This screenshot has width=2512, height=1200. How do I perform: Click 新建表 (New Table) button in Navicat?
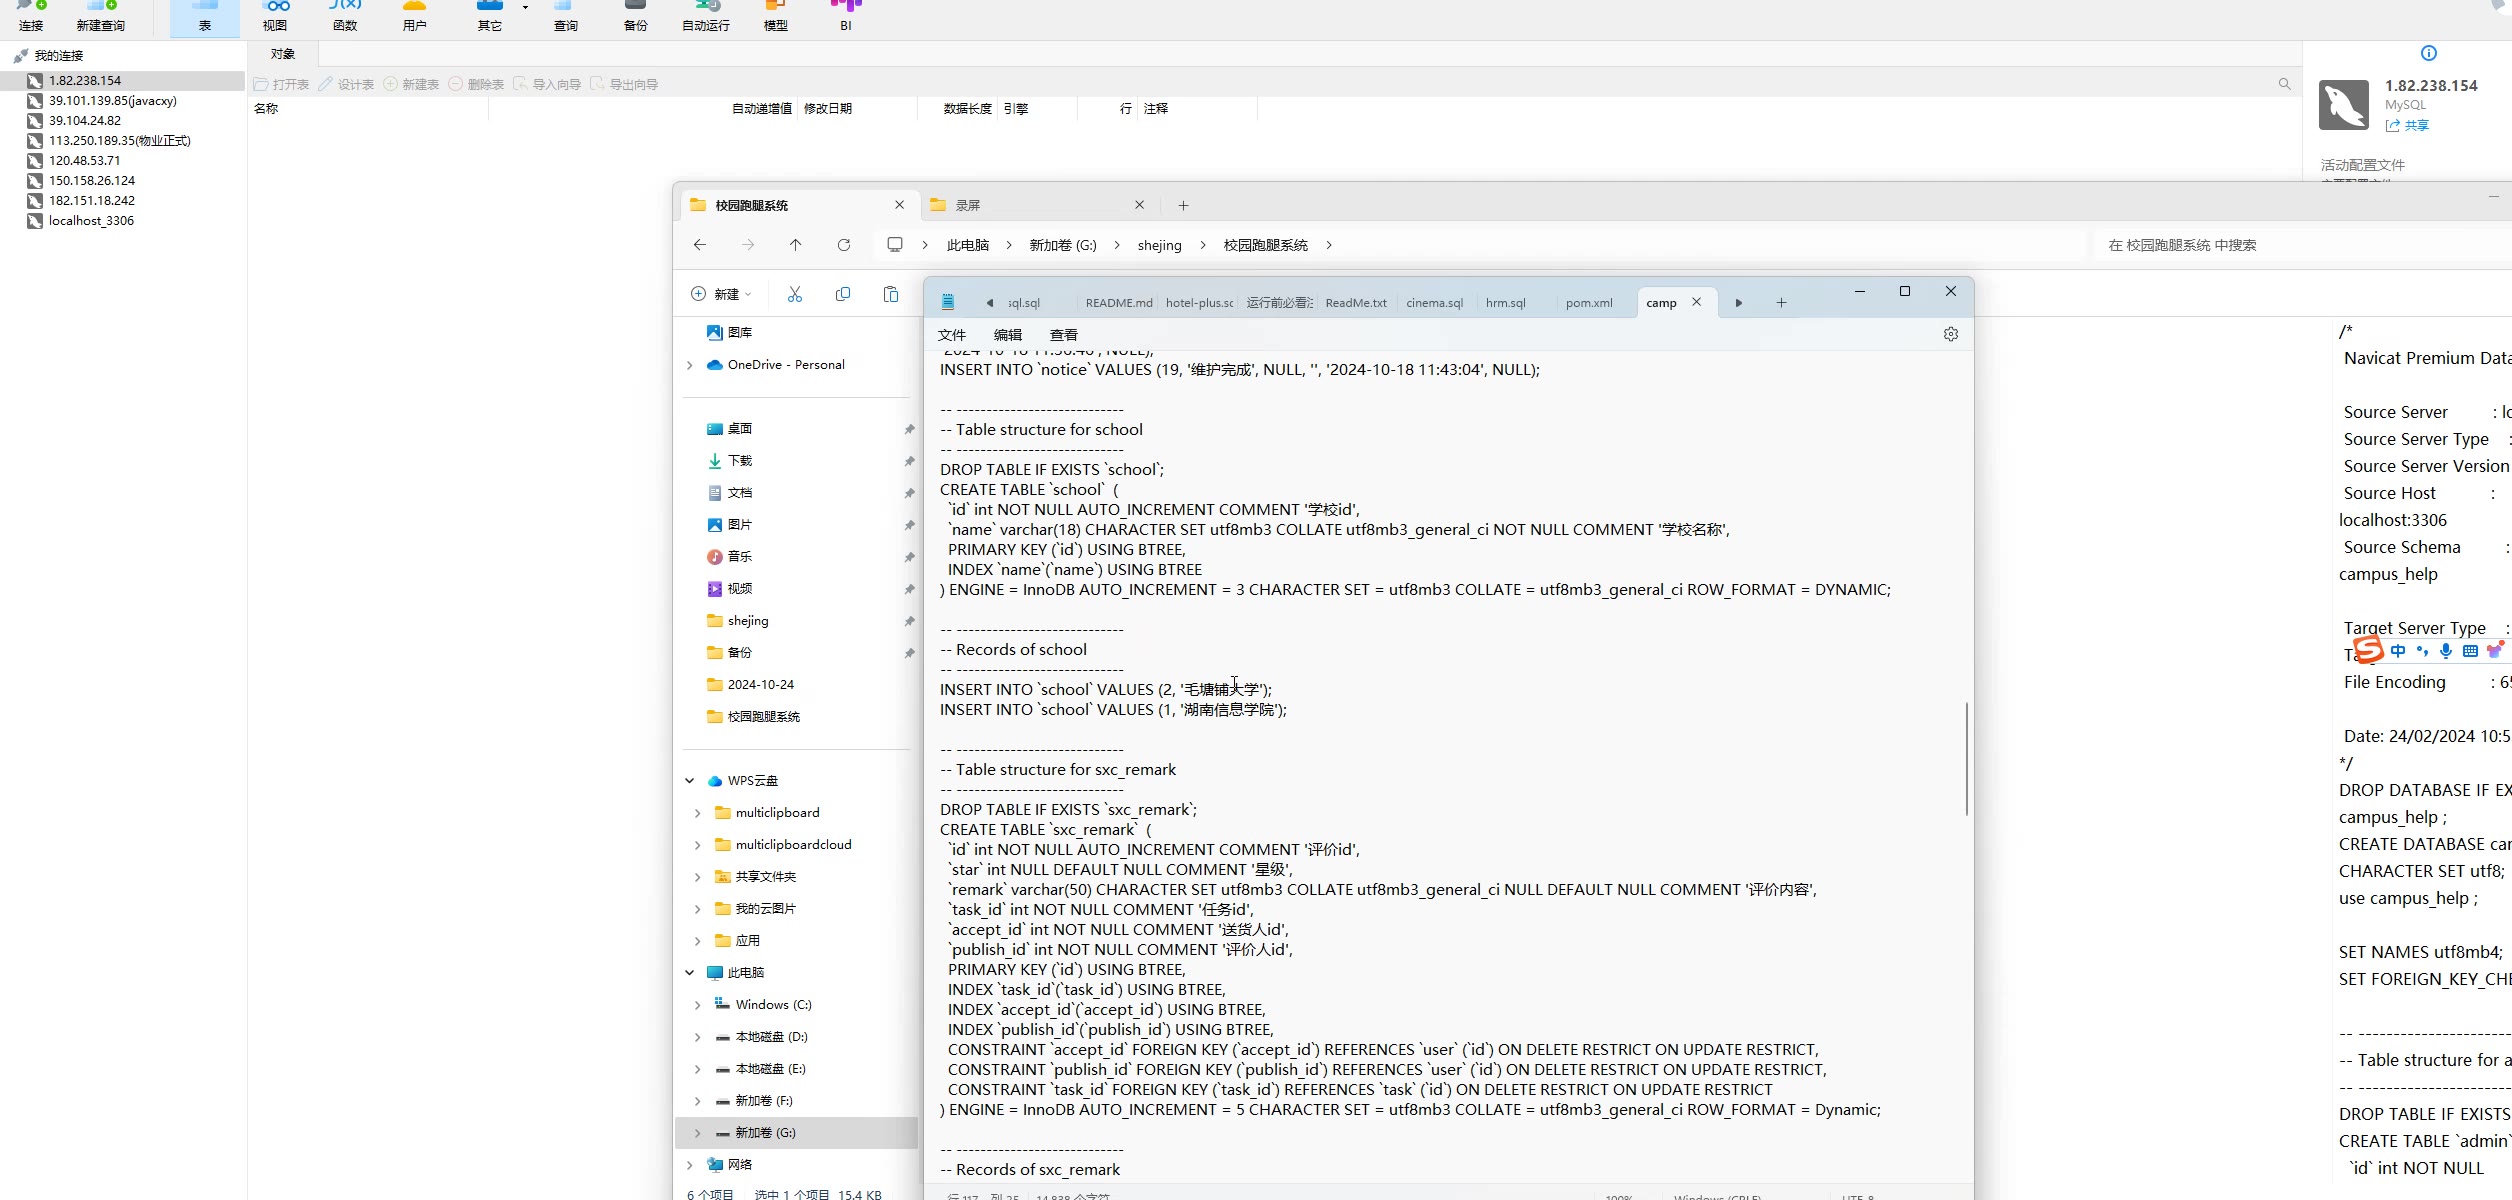click(x=411, y=85)
